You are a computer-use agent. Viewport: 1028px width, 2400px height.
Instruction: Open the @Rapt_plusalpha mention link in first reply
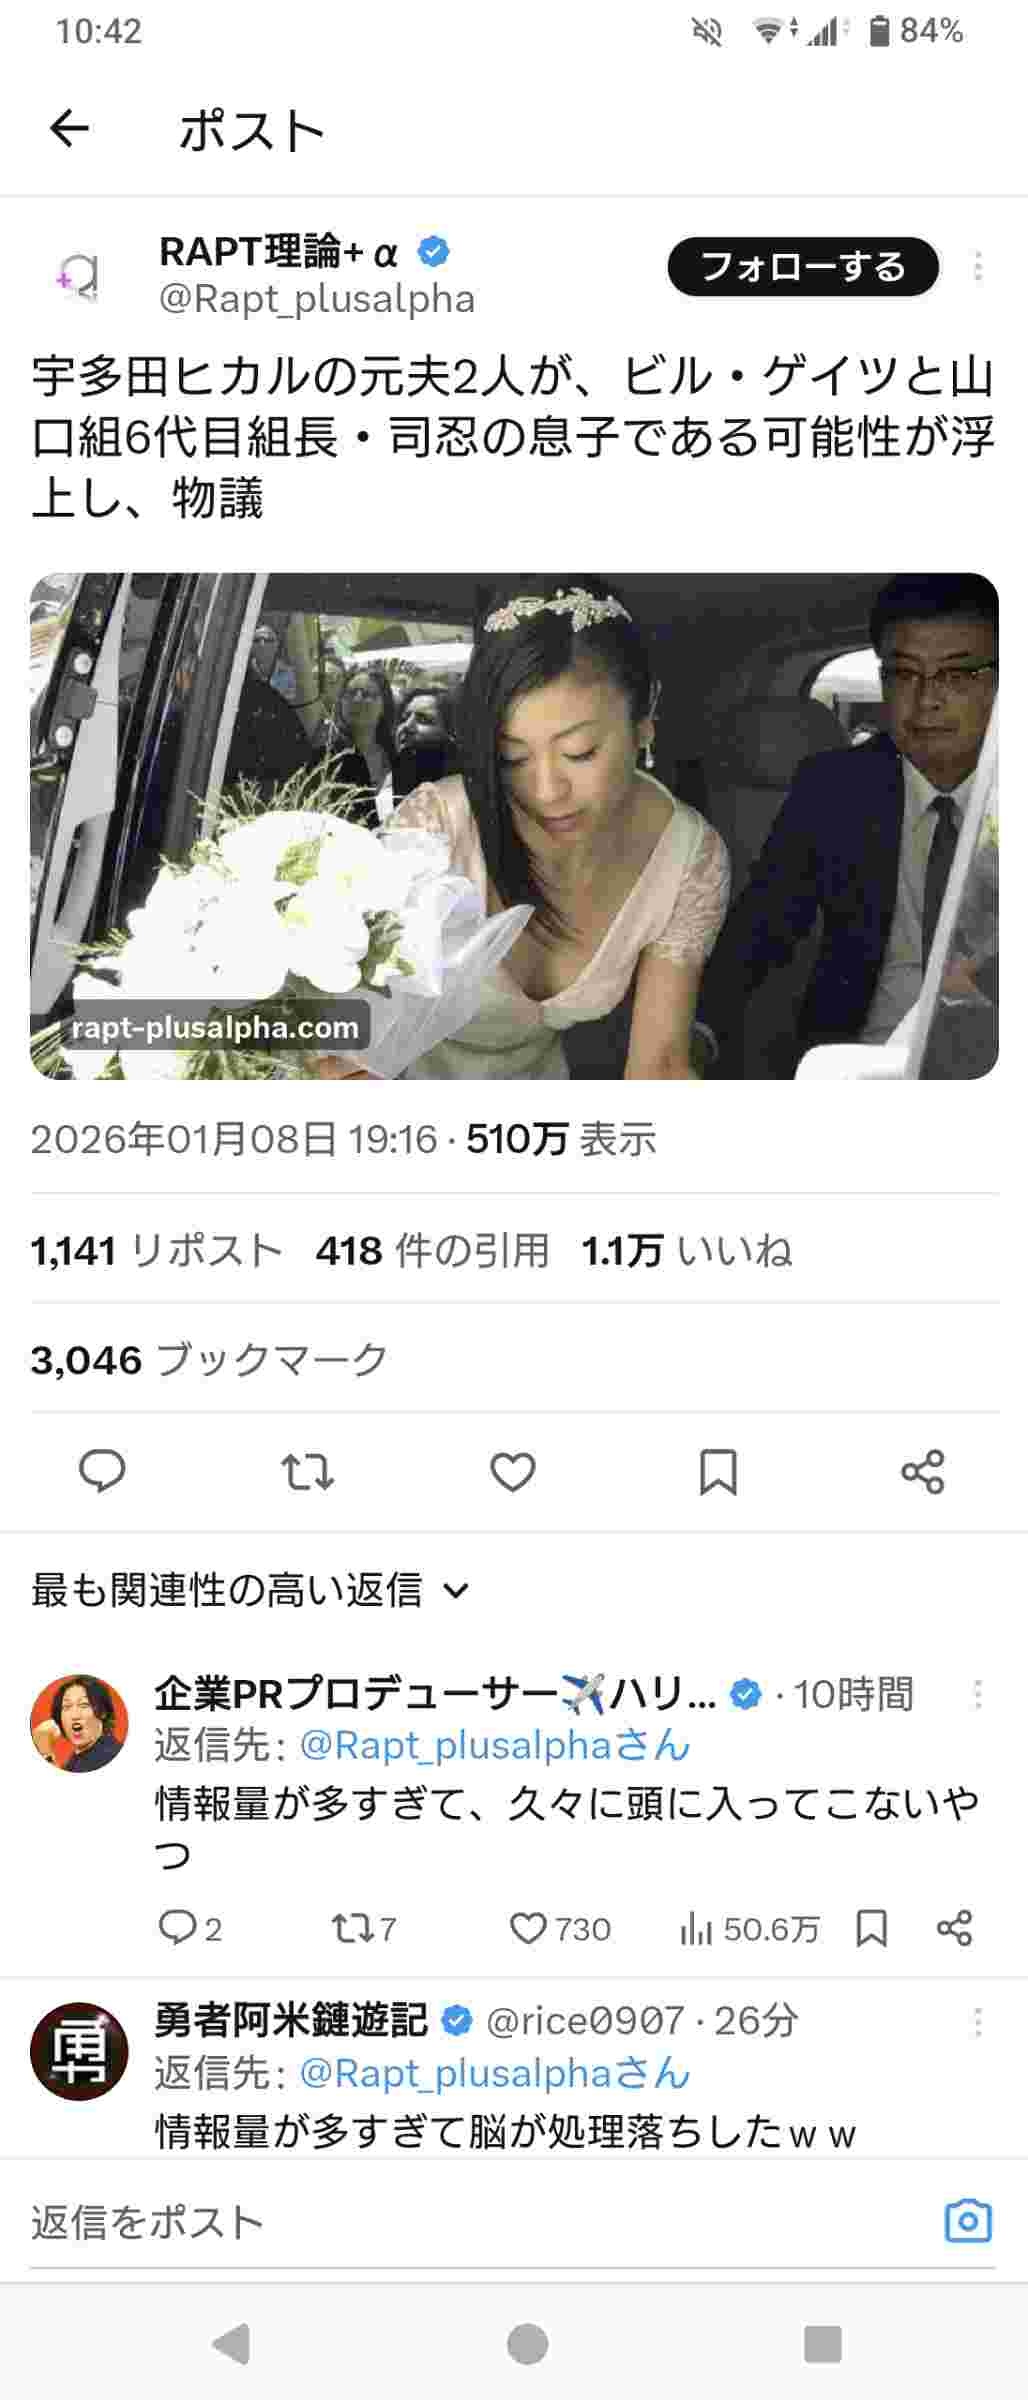click(x=495, y=1746)
